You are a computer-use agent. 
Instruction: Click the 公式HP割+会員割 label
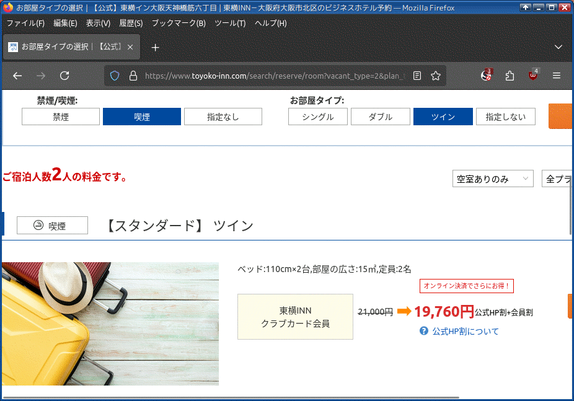(504, 313)
